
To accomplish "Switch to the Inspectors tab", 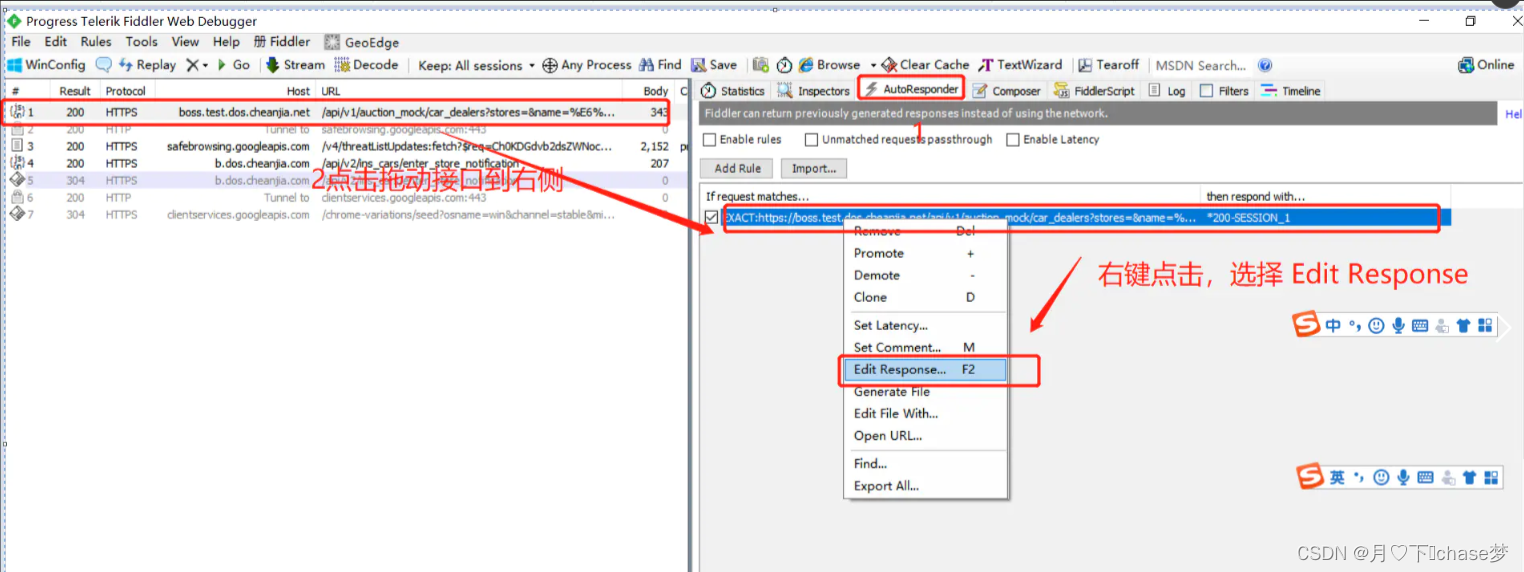I will (814, 91).
